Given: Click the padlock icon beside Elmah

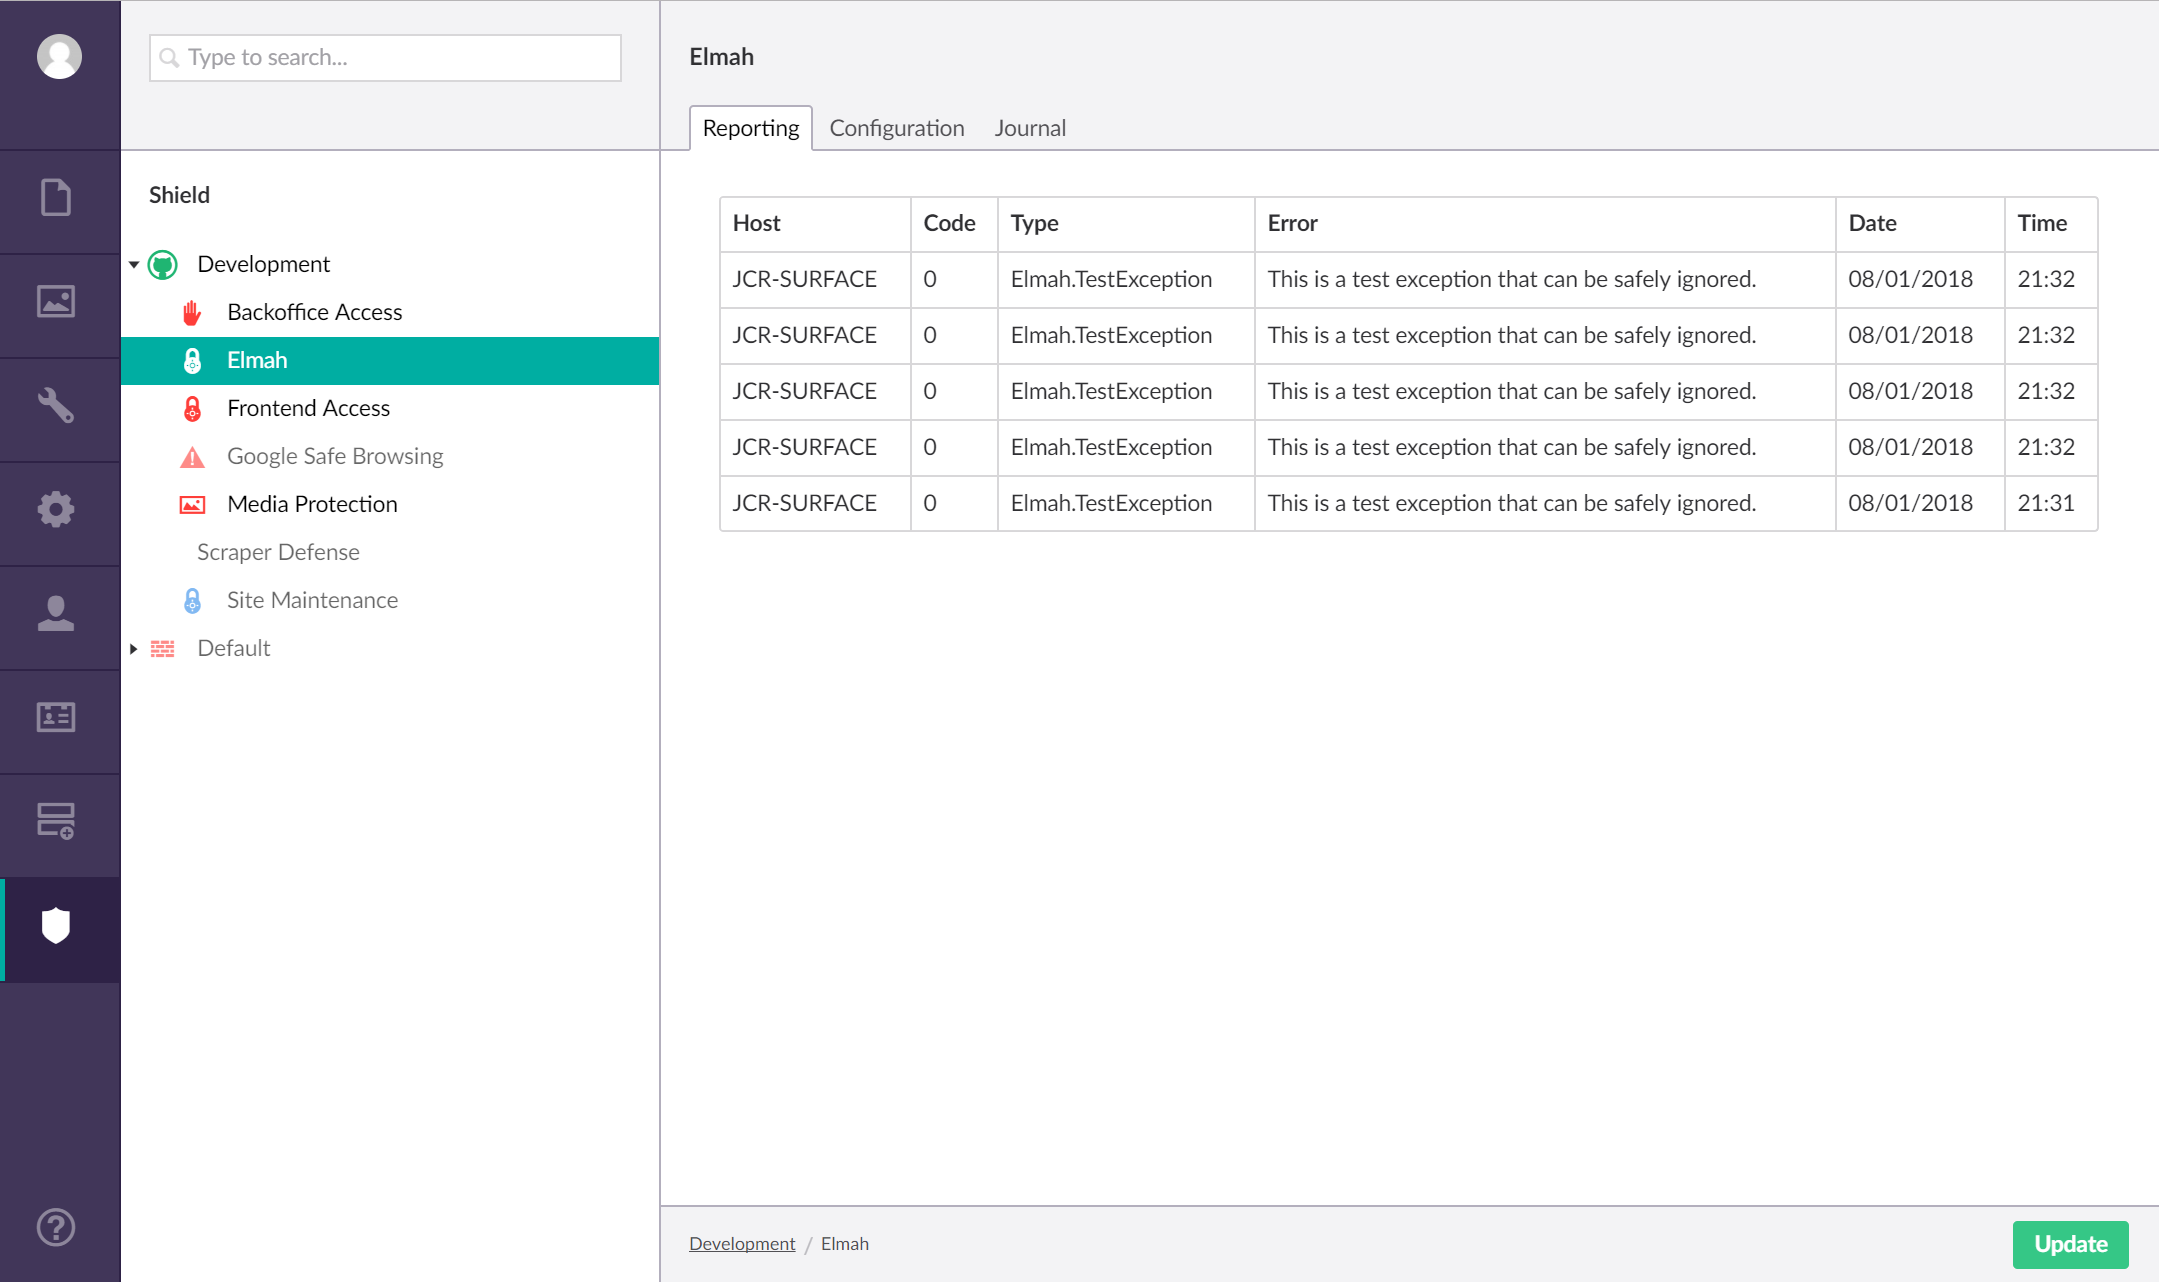Looking at the screenshot, I should coord(193,361).
